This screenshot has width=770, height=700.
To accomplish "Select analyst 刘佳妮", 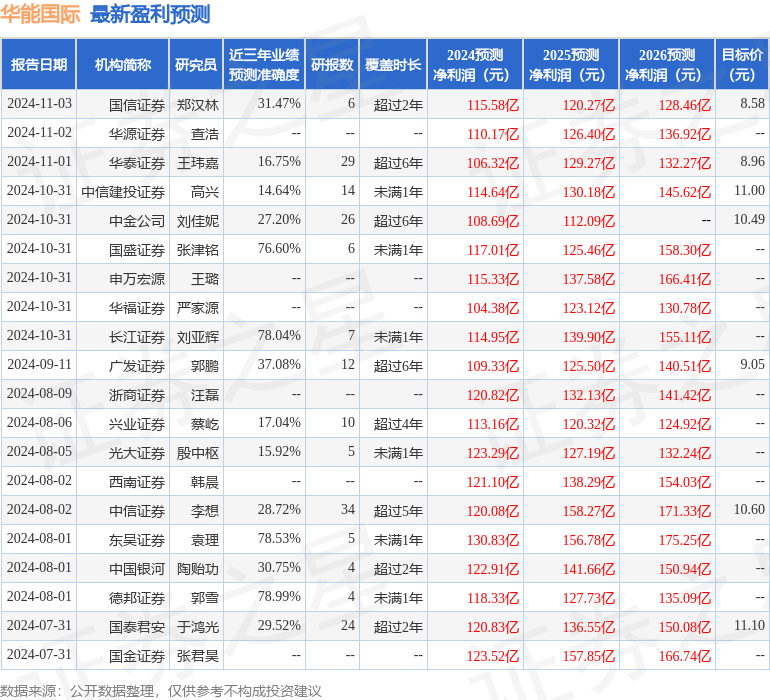I will tap(197, 221).
